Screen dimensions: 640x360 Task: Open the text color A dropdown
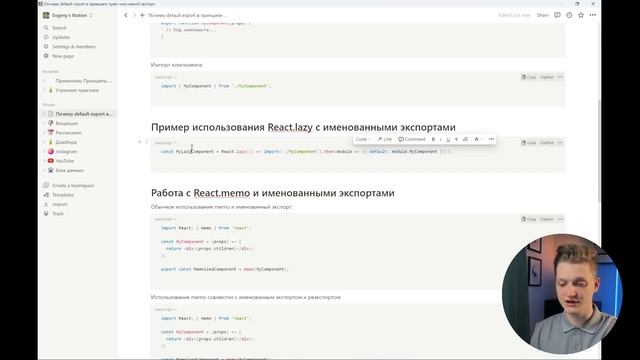[x=478, y=139]
